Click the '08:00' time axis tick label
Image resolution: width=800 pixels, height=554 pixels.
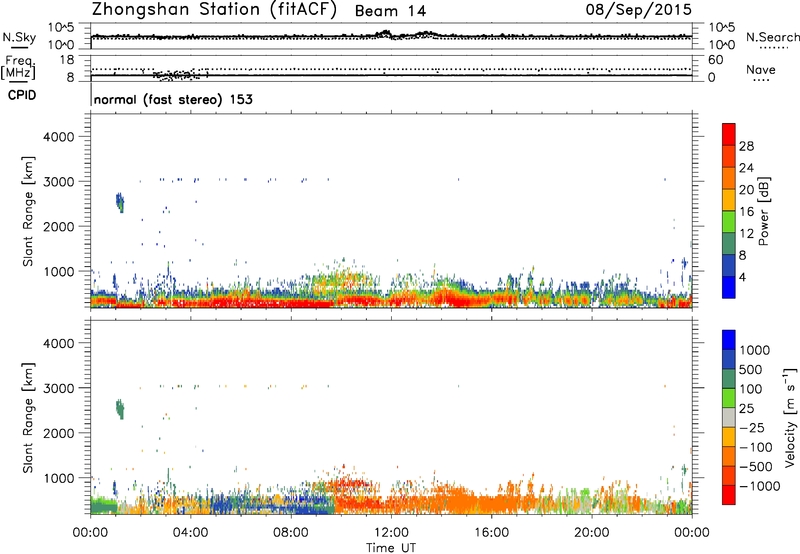[290, 533]
